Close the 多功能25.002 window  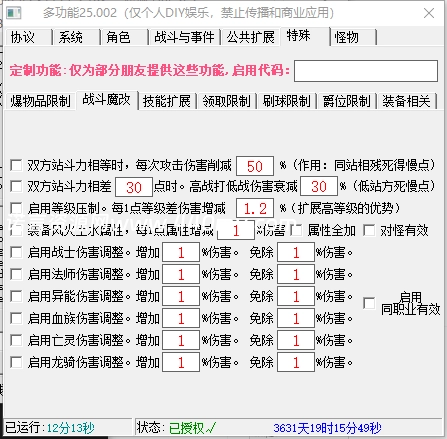pyautogui.click(x=429, y=13)
